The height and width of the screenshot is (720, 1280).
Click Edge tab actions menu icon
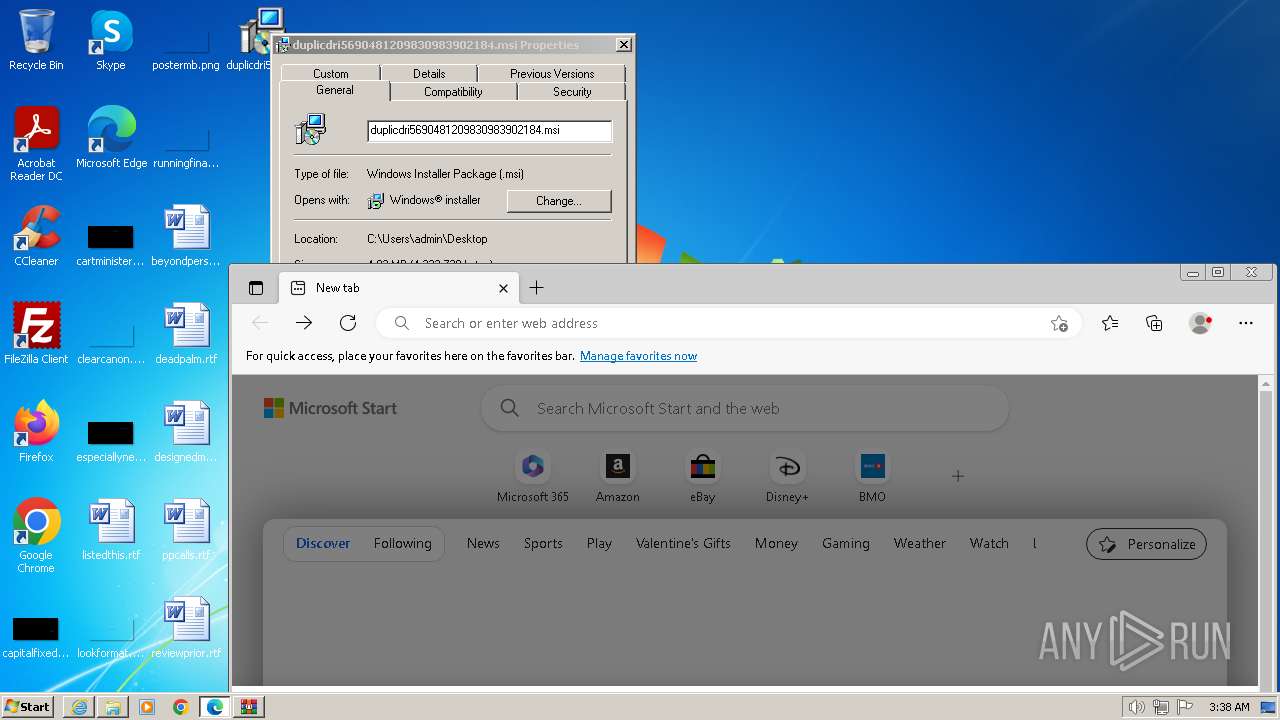pyautogui.click(x=256, y=288)
